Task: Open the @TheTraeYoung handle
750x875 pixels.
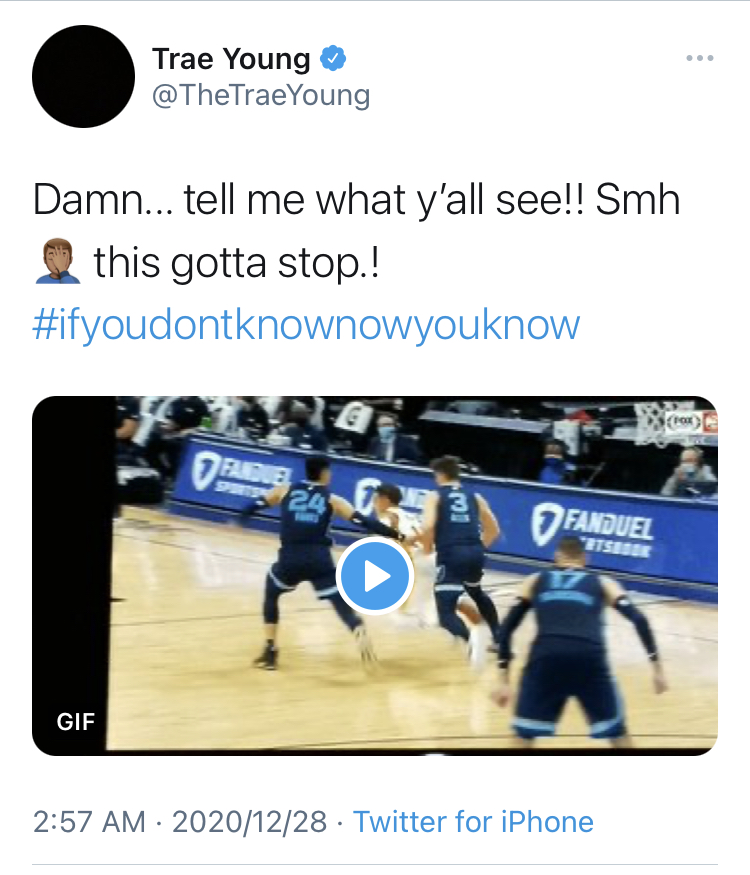Action: (x=261, y=95)
